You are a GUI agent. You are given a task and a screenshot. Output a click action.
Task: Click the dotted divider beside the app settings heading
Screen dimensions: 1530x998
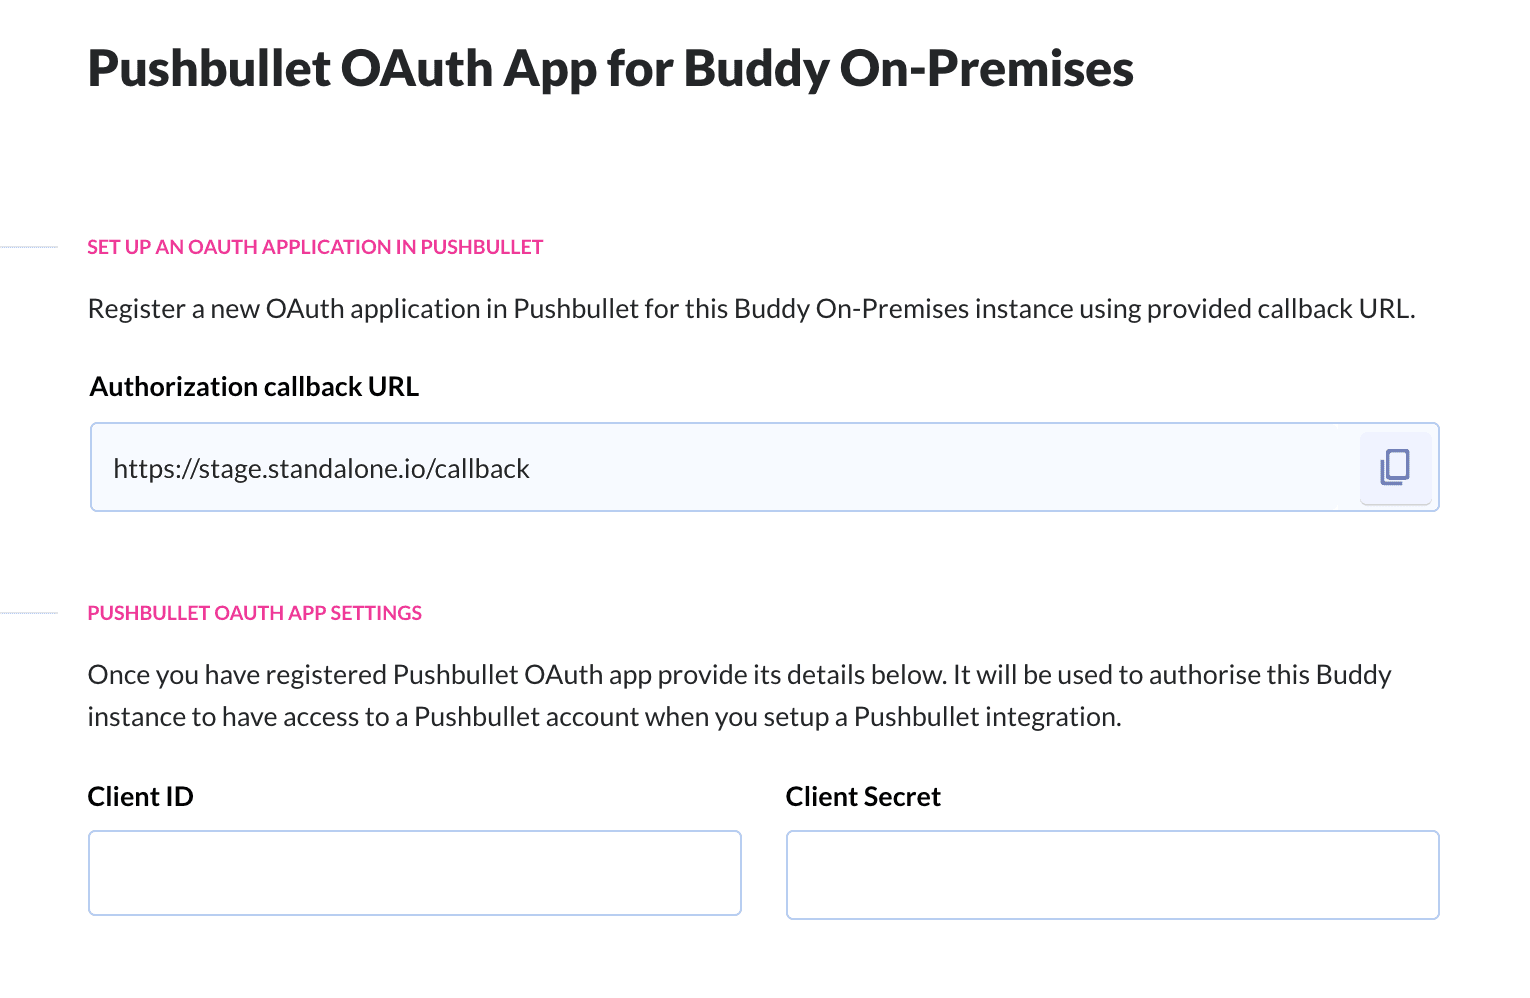tap(29, 613)
